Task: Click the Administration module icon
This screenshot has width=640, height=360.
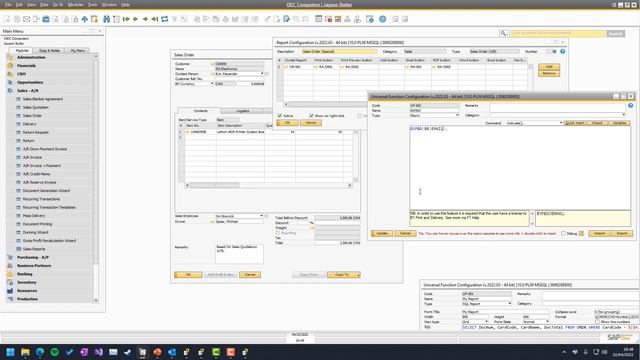Action: click(x=10, y=58)
